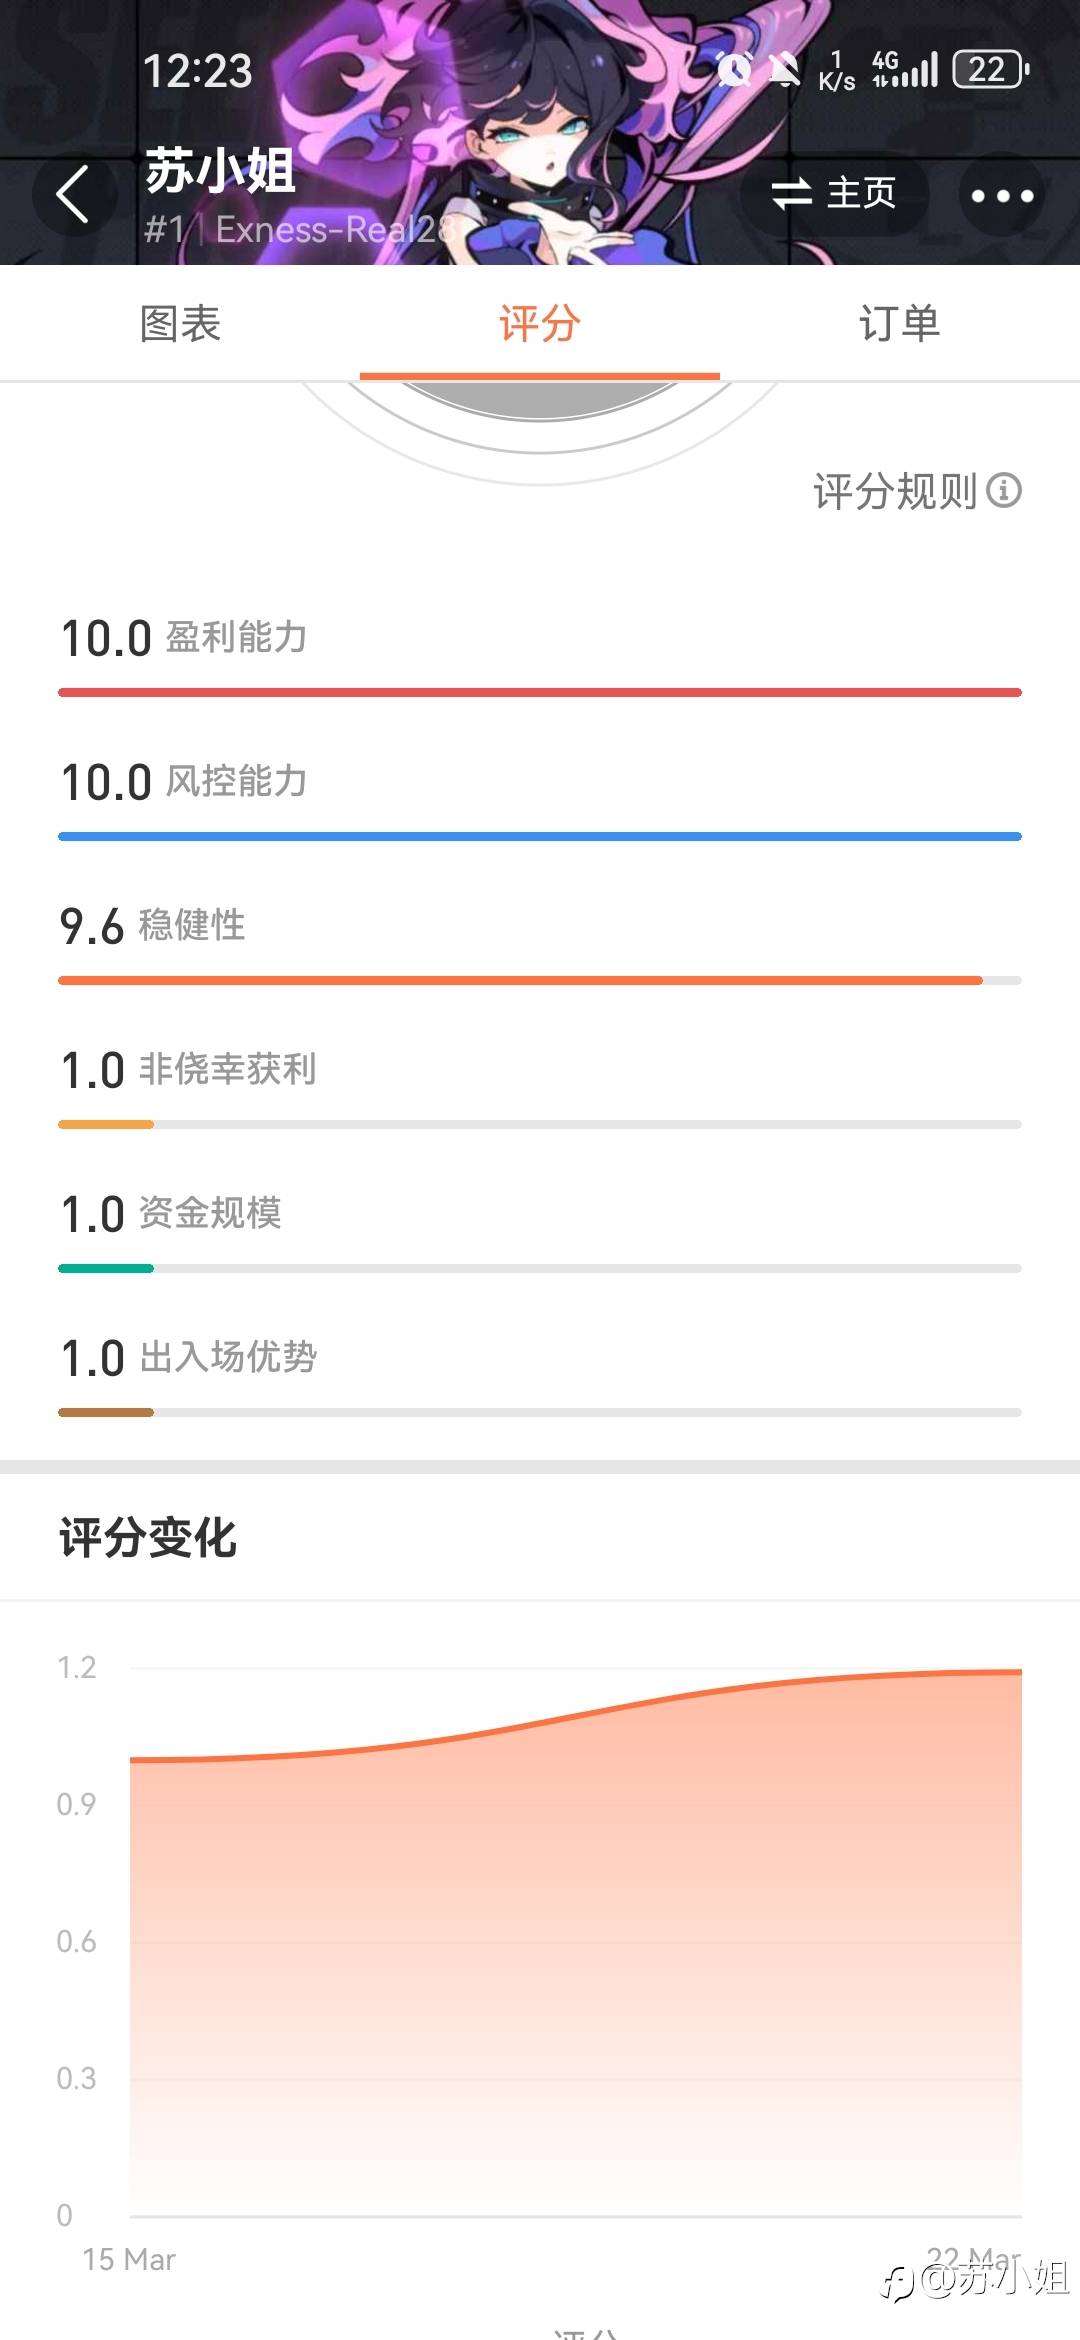Tap the 4G signal strength icon
This screenshot has height=2340, width=1080.
point(905,70)
